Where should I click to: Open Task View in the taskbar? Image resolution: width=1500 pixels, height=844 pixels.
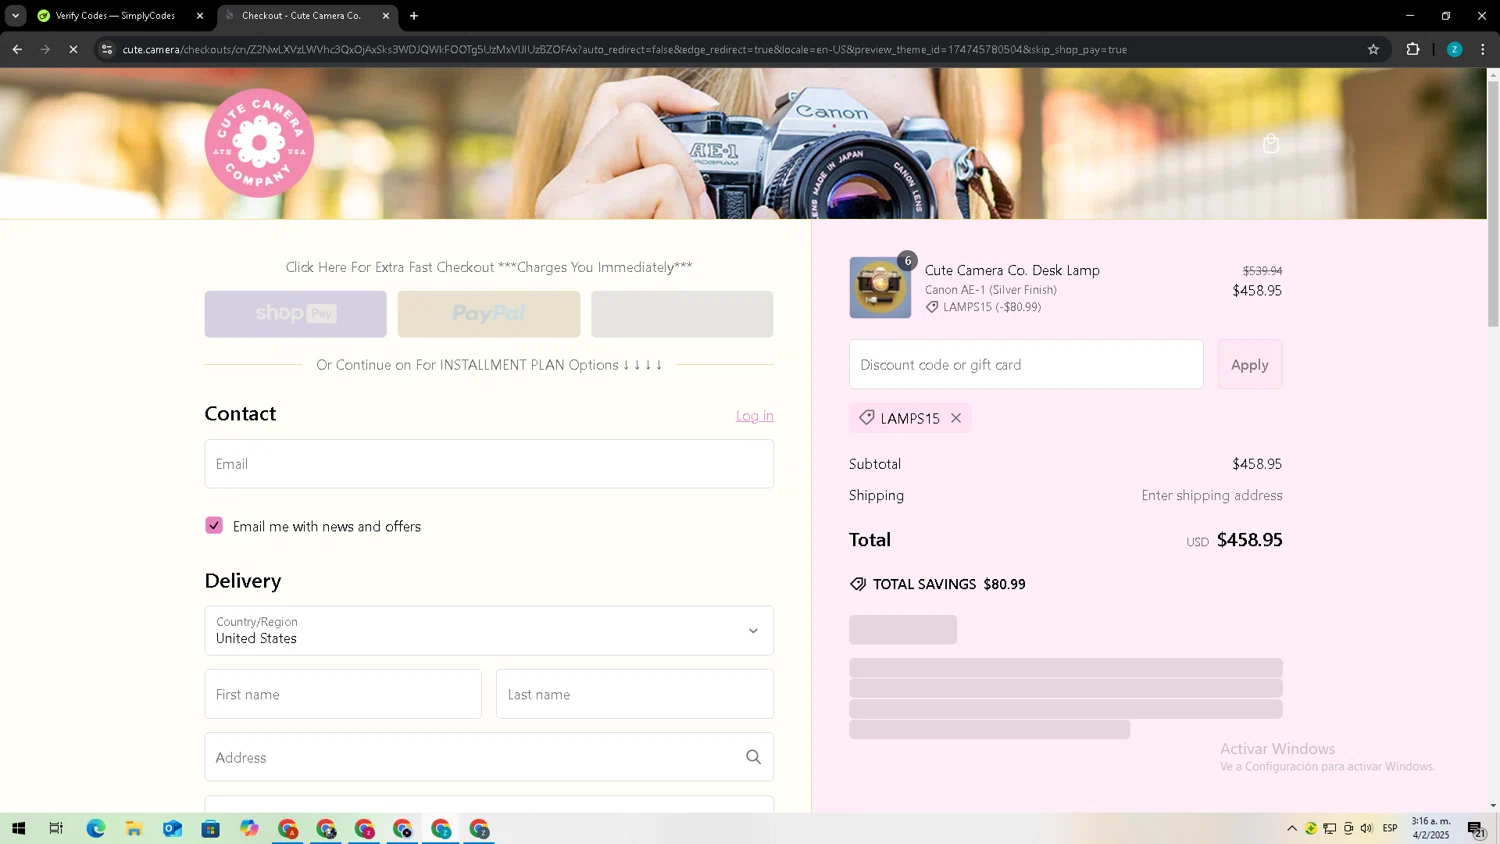(x=56, y=829)
